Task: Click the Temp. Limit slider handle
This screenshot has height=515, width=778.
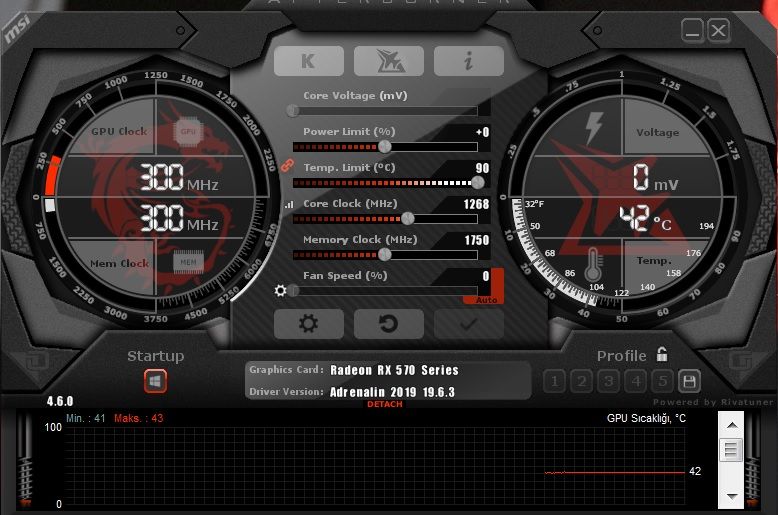Action: pos(478,183)
